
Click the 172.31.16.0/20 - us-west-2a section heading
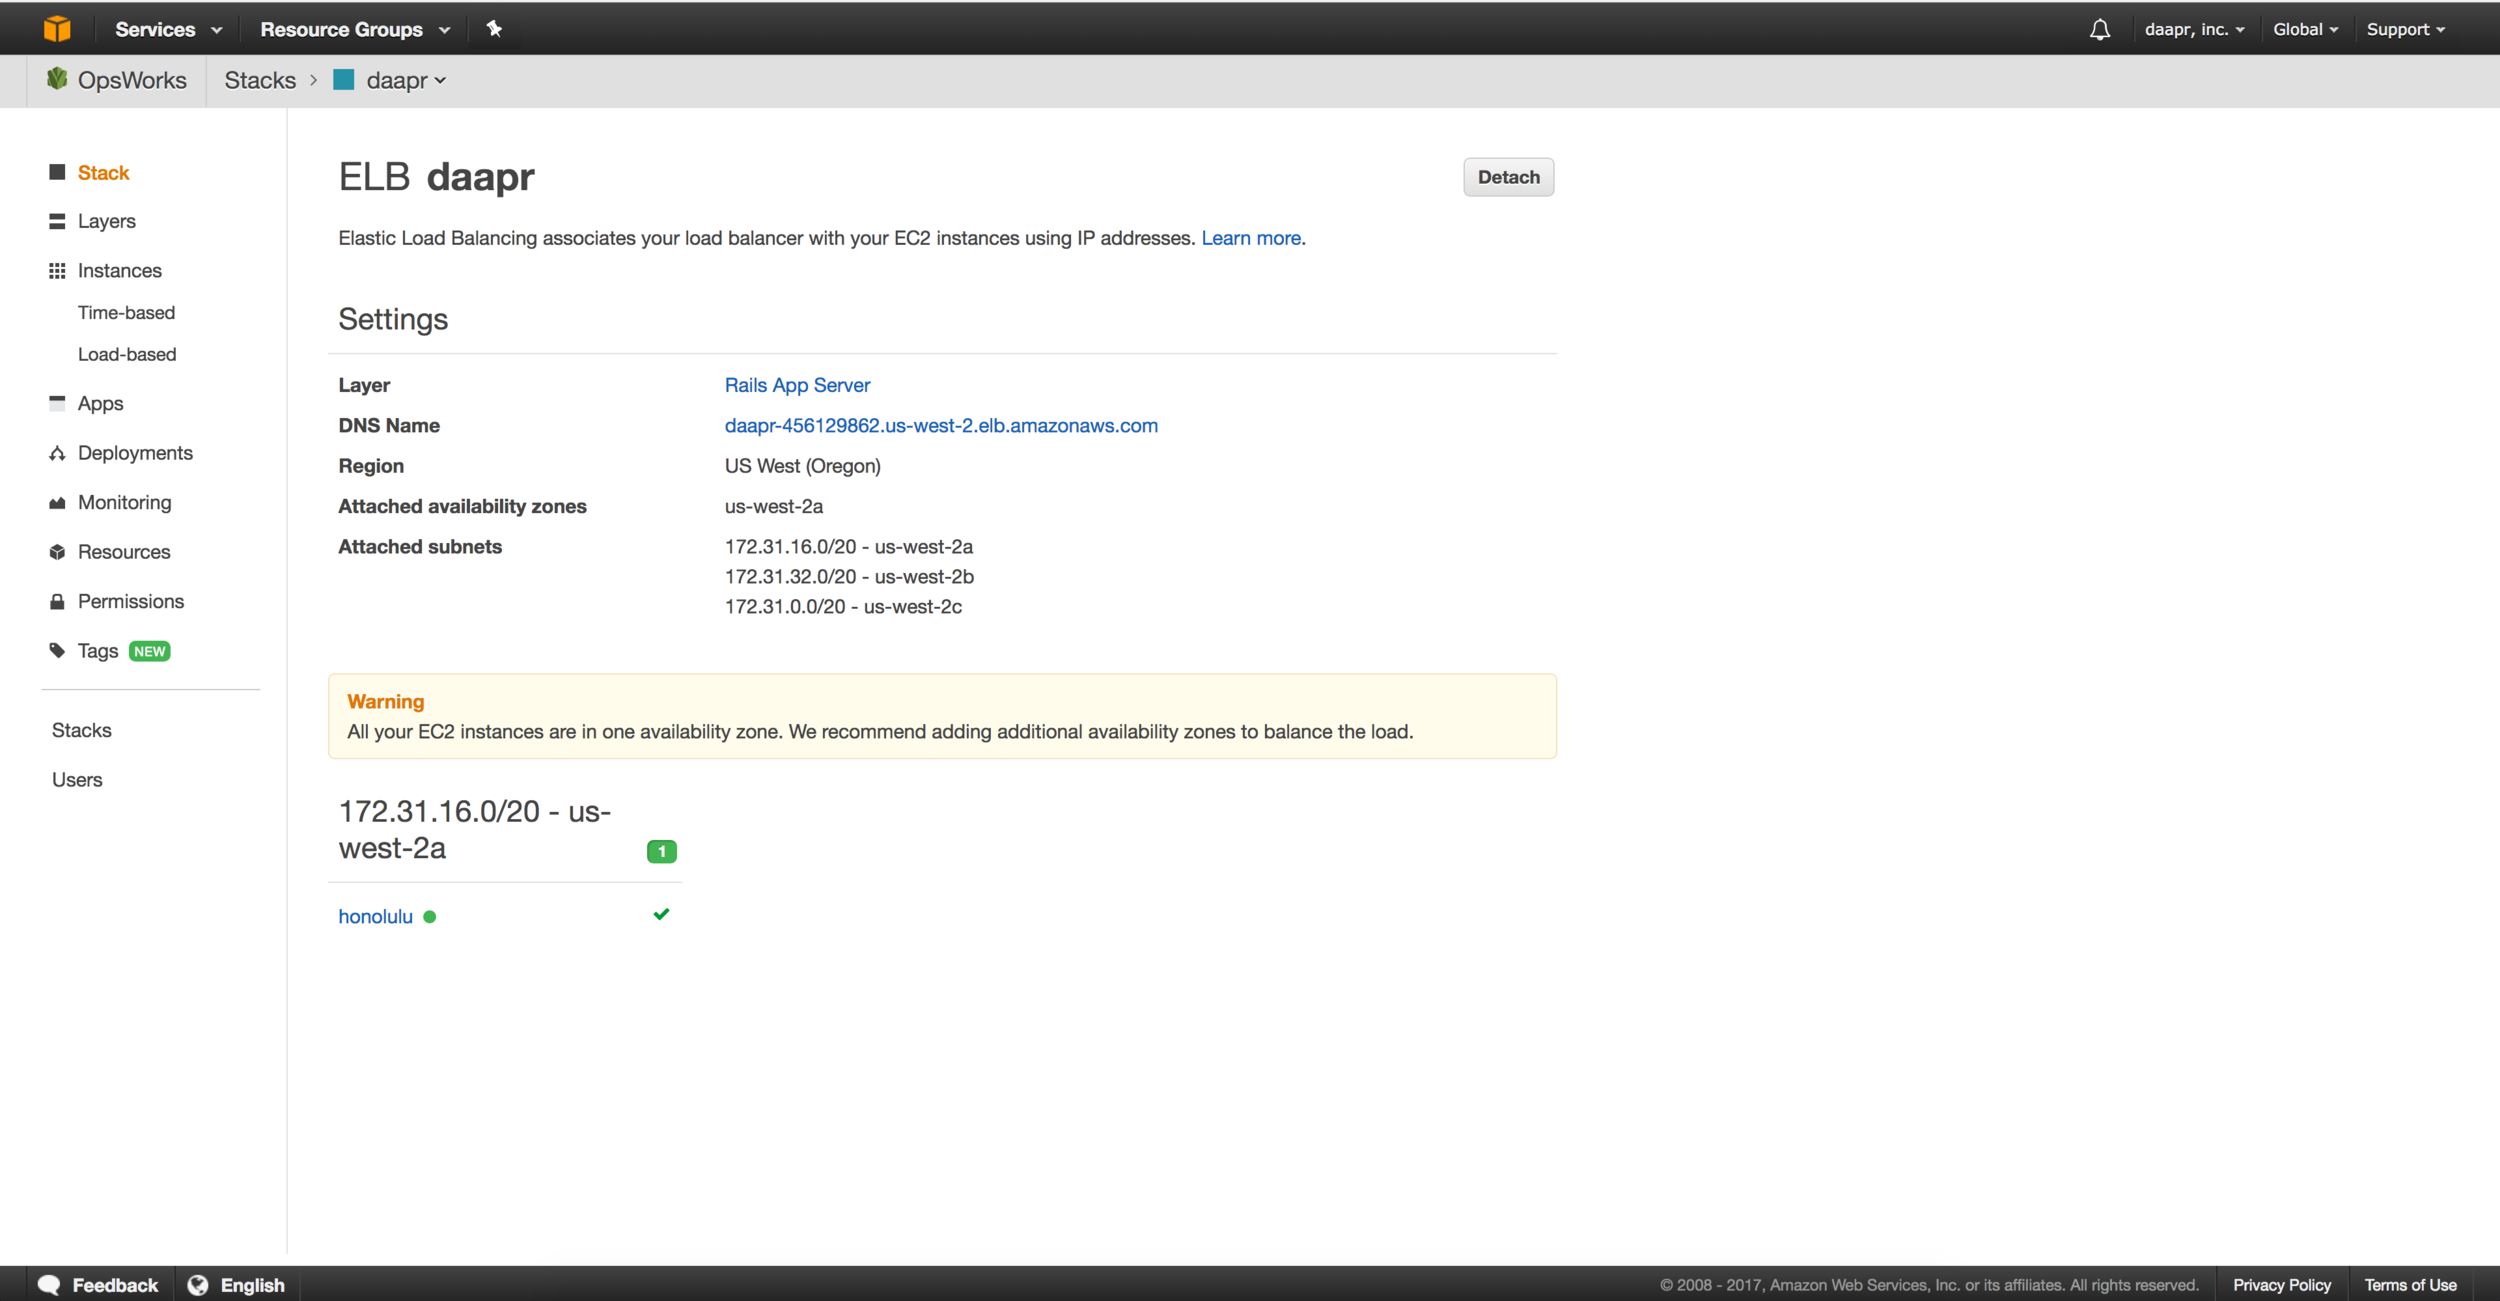point(475,829)
